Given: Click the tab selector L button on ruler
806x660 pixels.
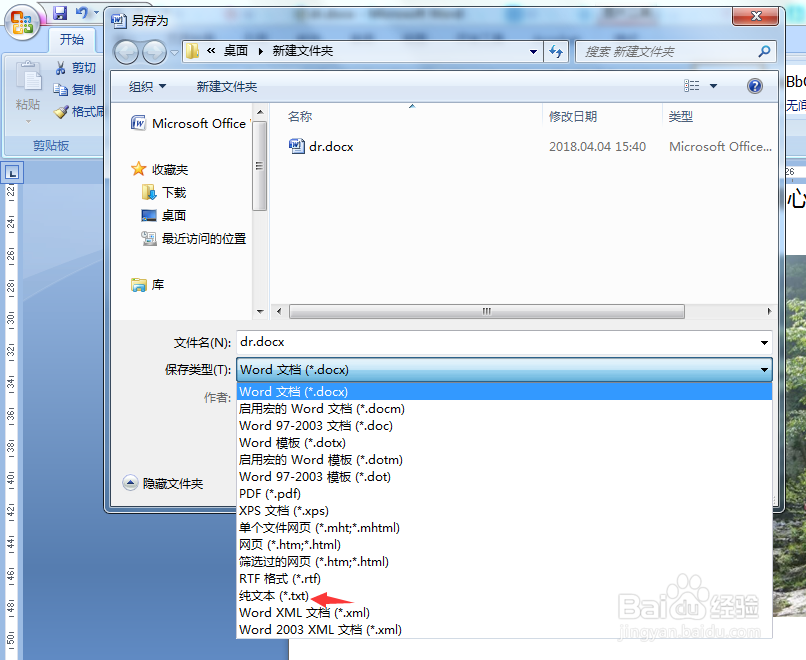Looking at the screenshot, I should 12,173.
